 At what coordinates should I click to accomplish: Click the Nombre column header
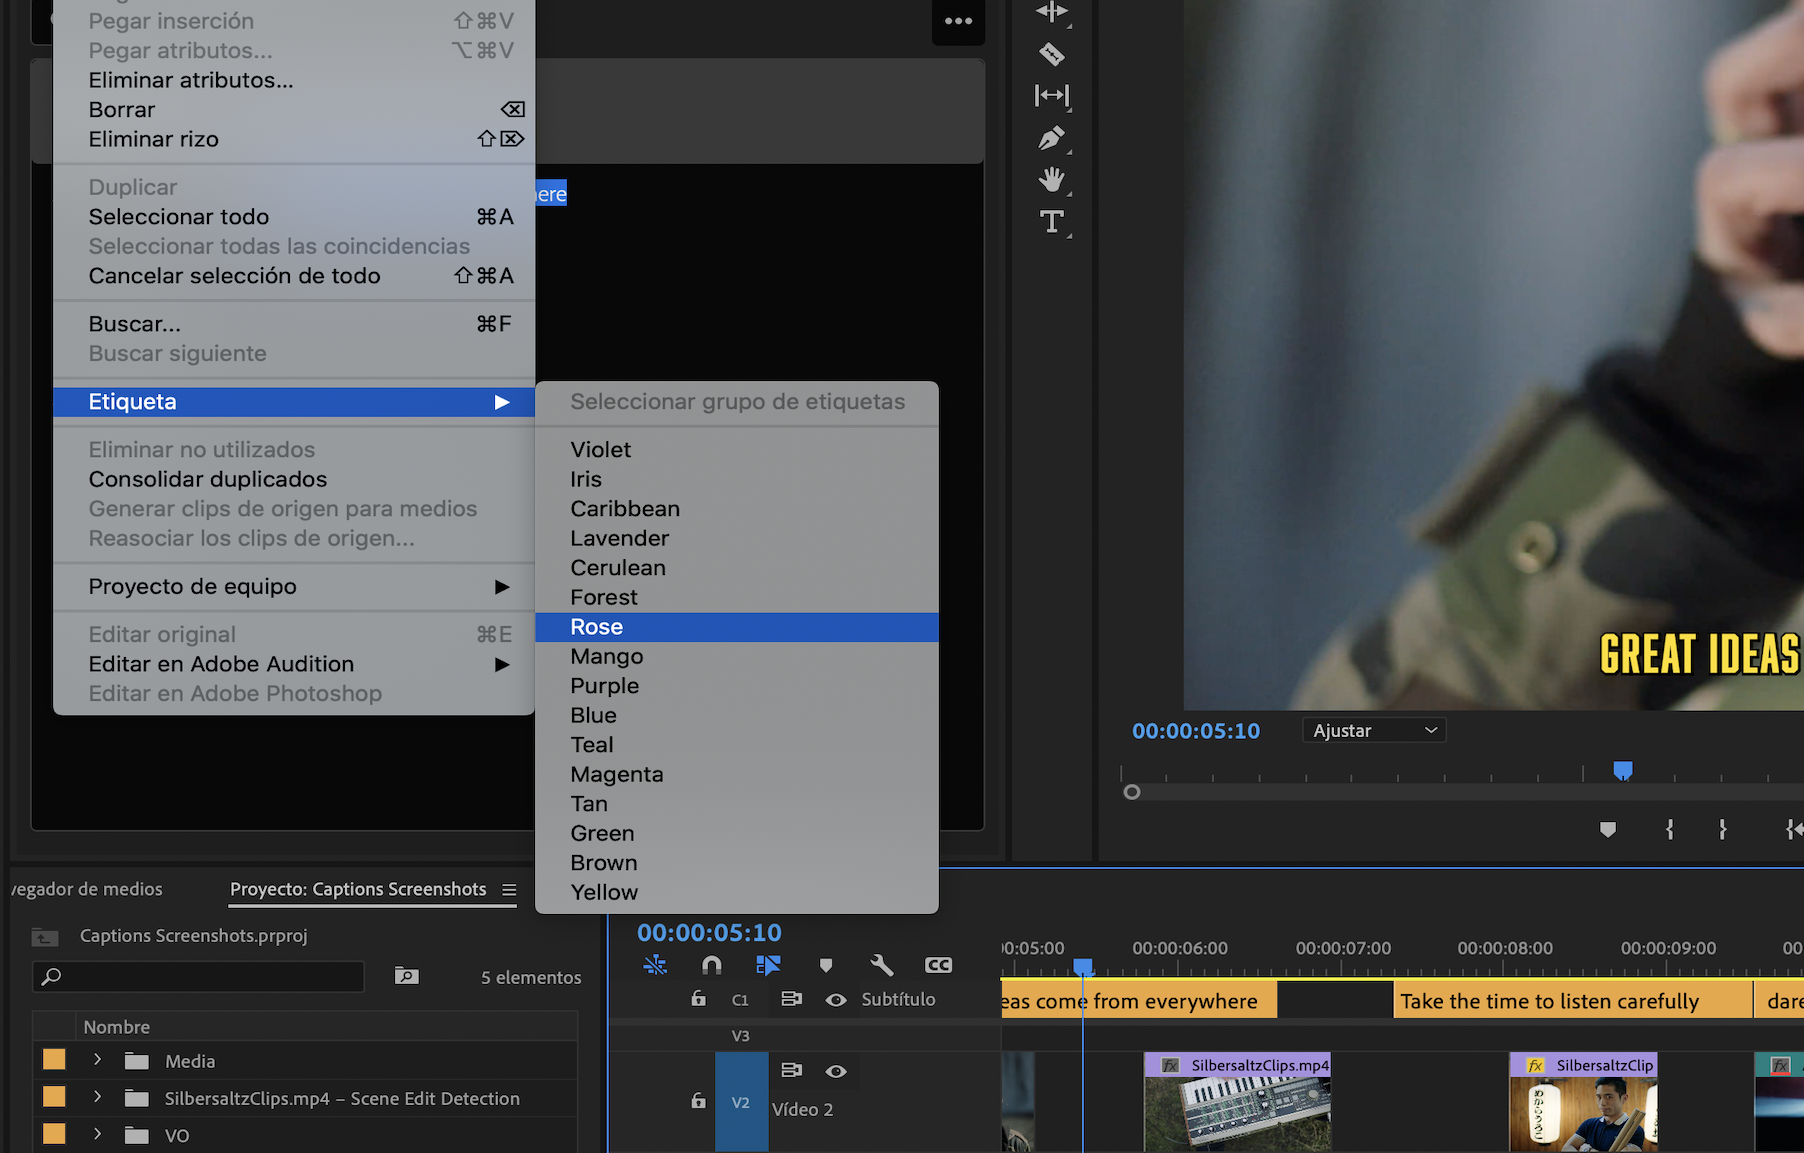(117, 1027)
